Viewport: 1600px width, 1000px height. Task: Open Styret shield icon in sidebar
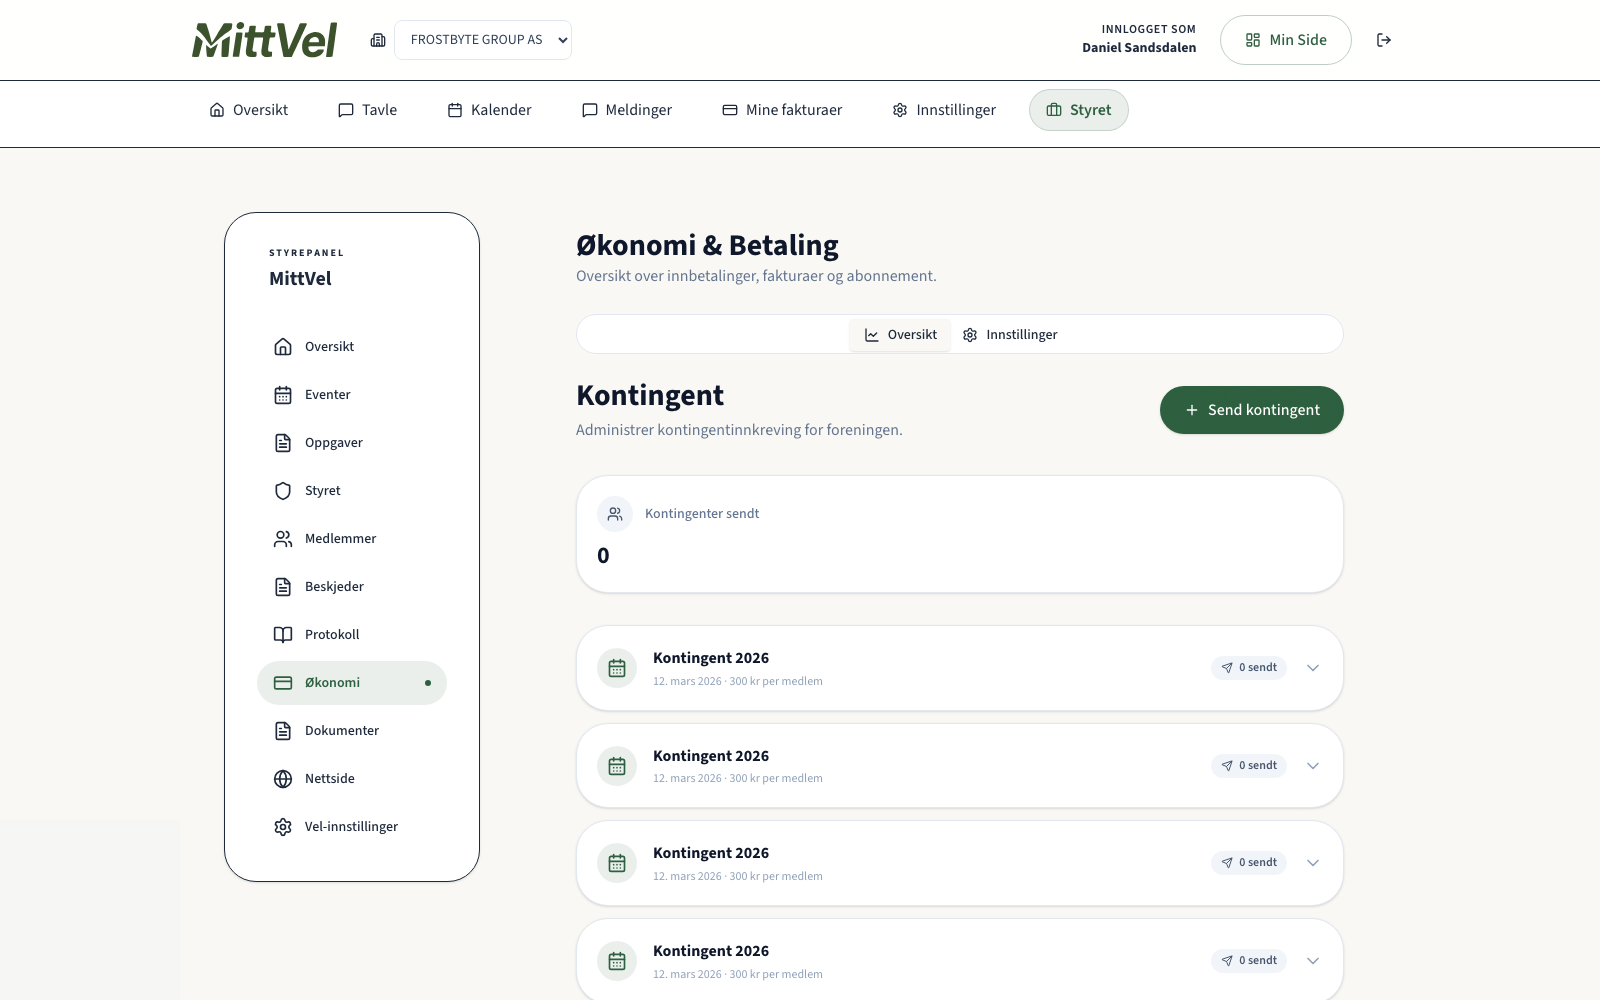[x=283, y=491]
